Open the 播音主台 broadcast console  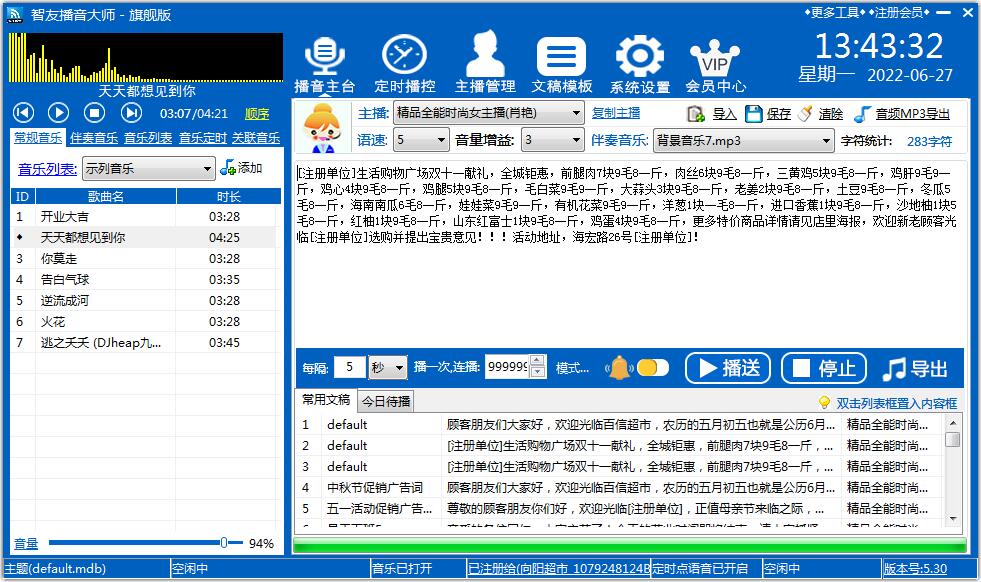(324, 65)
